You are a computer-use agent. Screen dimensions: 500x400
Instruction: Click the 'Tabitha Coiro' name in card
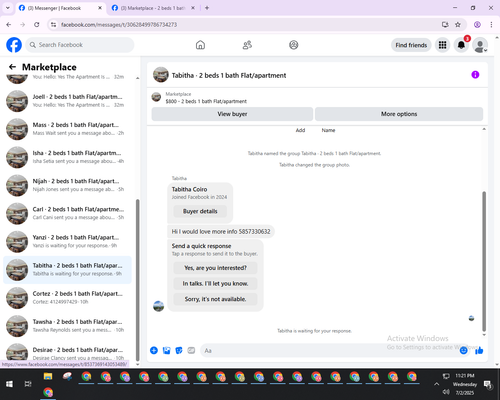(189, 189)
